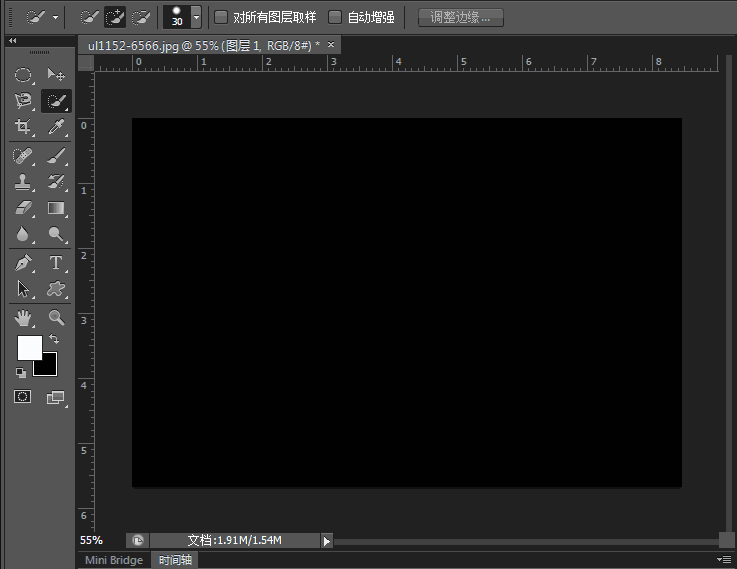The height and width of the screenshot is (569, 737).
Task: Click the Zoom tool in toolbox
Action: 56,318
